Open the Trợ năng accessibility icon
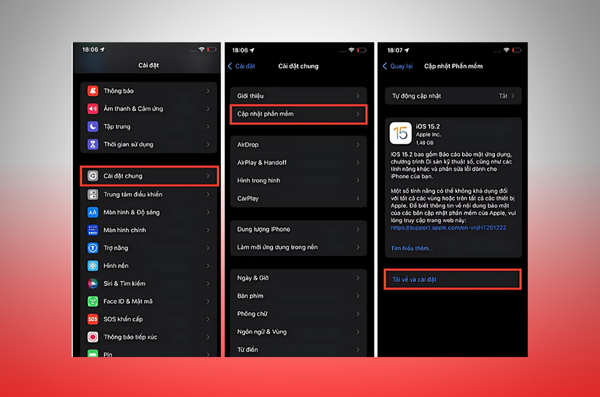600x397 pixels. (x=93, y=248)
